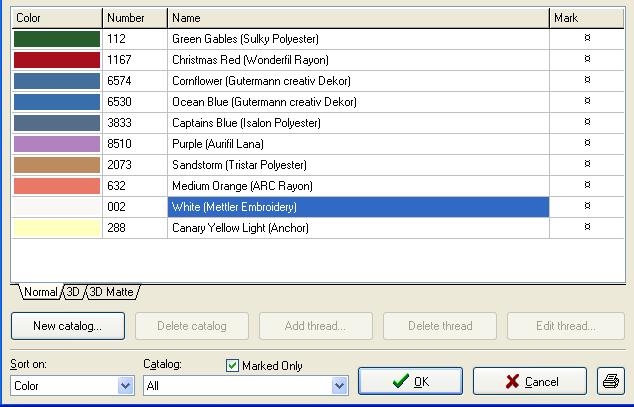This screenshot has height=407, width=634.
Task: Sort by the Number column header
Action: tap(135, 18)
